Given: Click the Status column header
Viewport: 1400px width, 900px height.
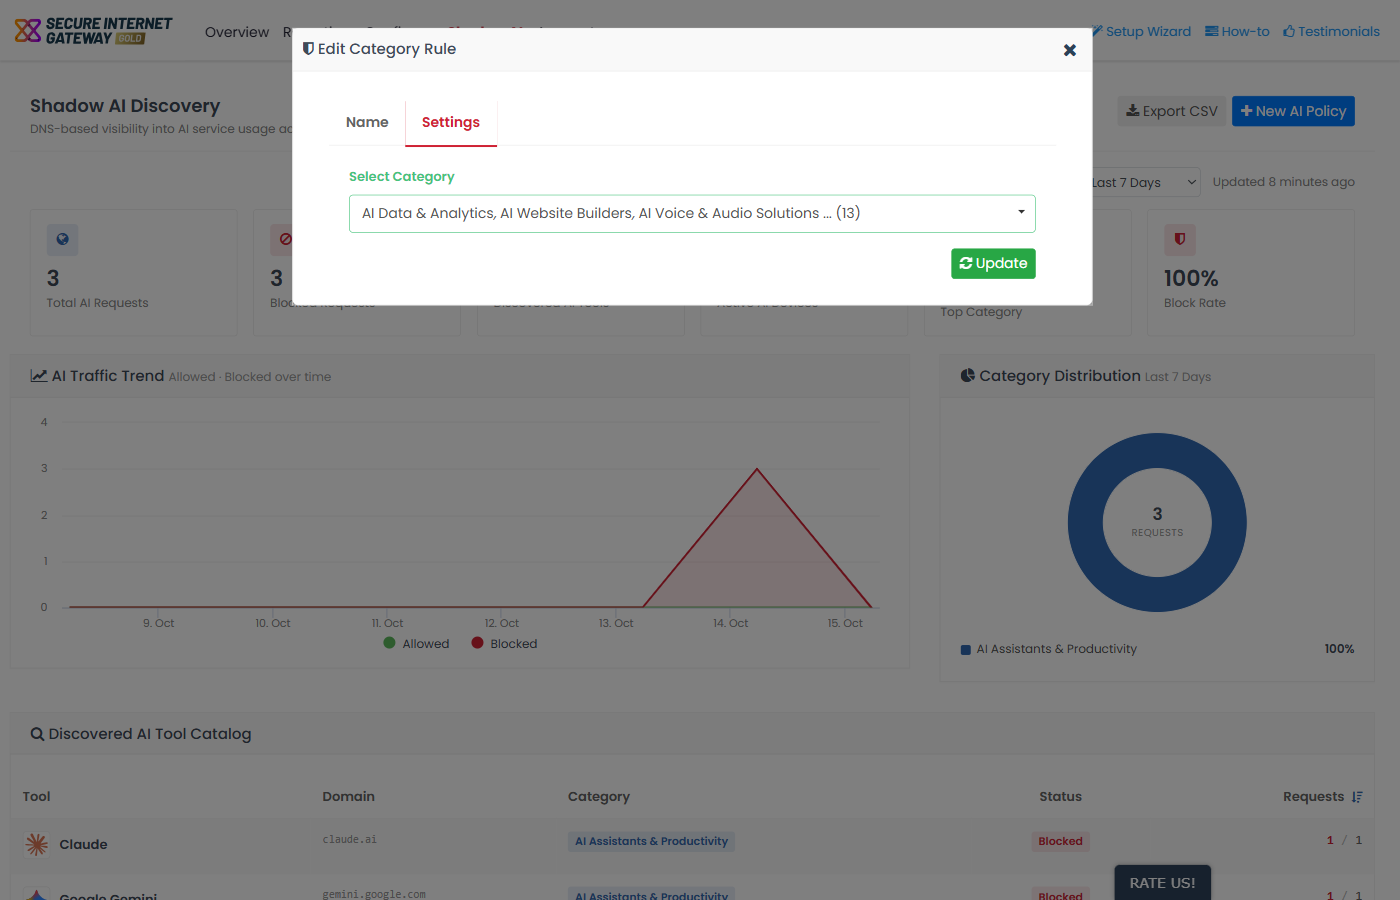Looking at the screenshot, I should (1060, 797).
